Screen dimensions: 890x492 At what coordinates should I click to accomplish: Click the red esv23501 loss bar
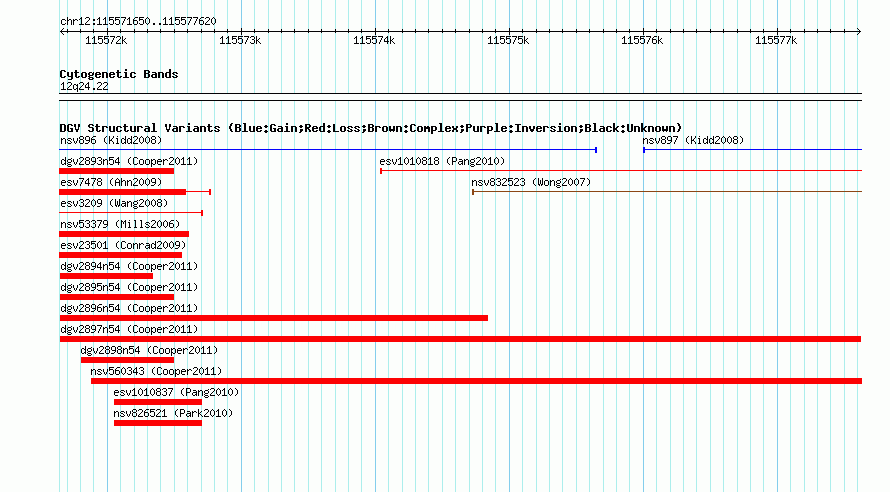click(120, 255)
